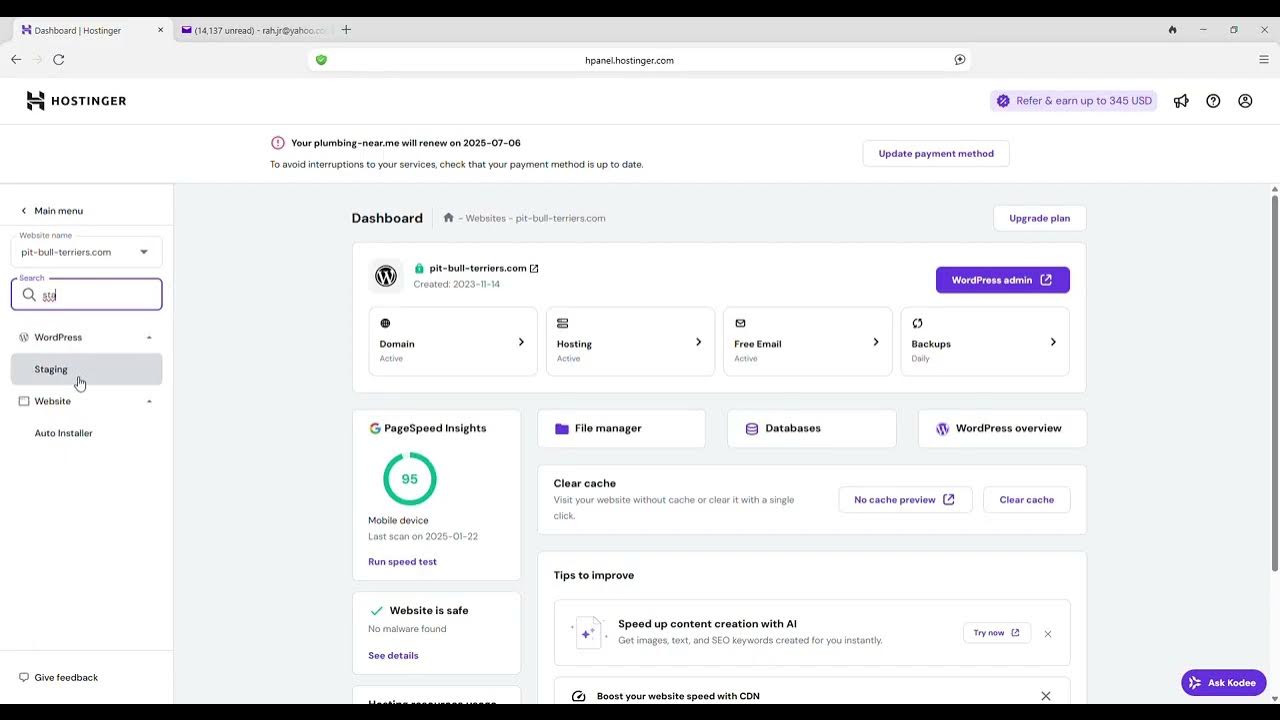
Task: Click the Clear cache button
Action: [x=1027, y=500]
